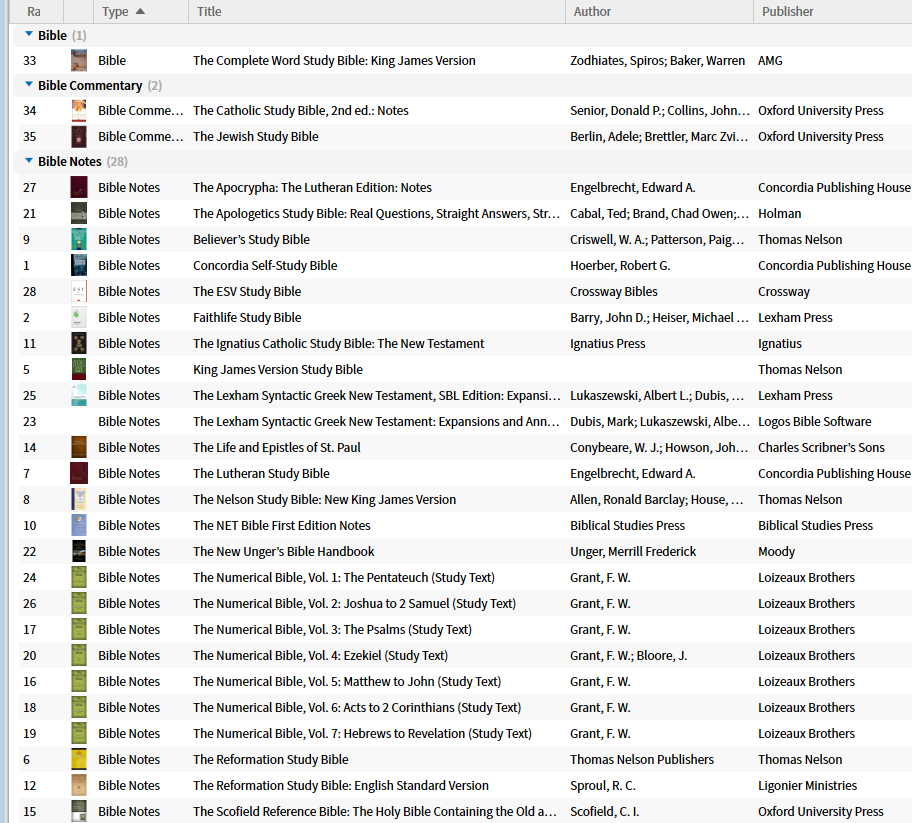Select title 'The Lutheran Study Bible'

[261, 473]
